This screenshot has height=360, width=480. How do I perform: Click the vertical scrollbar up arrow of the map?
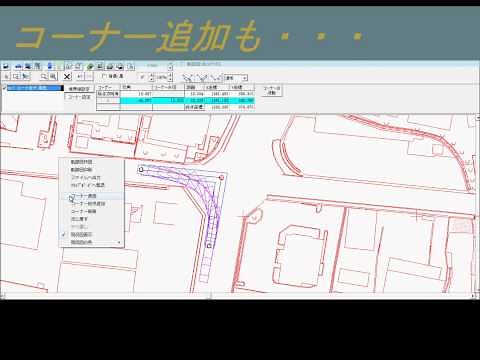(x=477, y=117)
